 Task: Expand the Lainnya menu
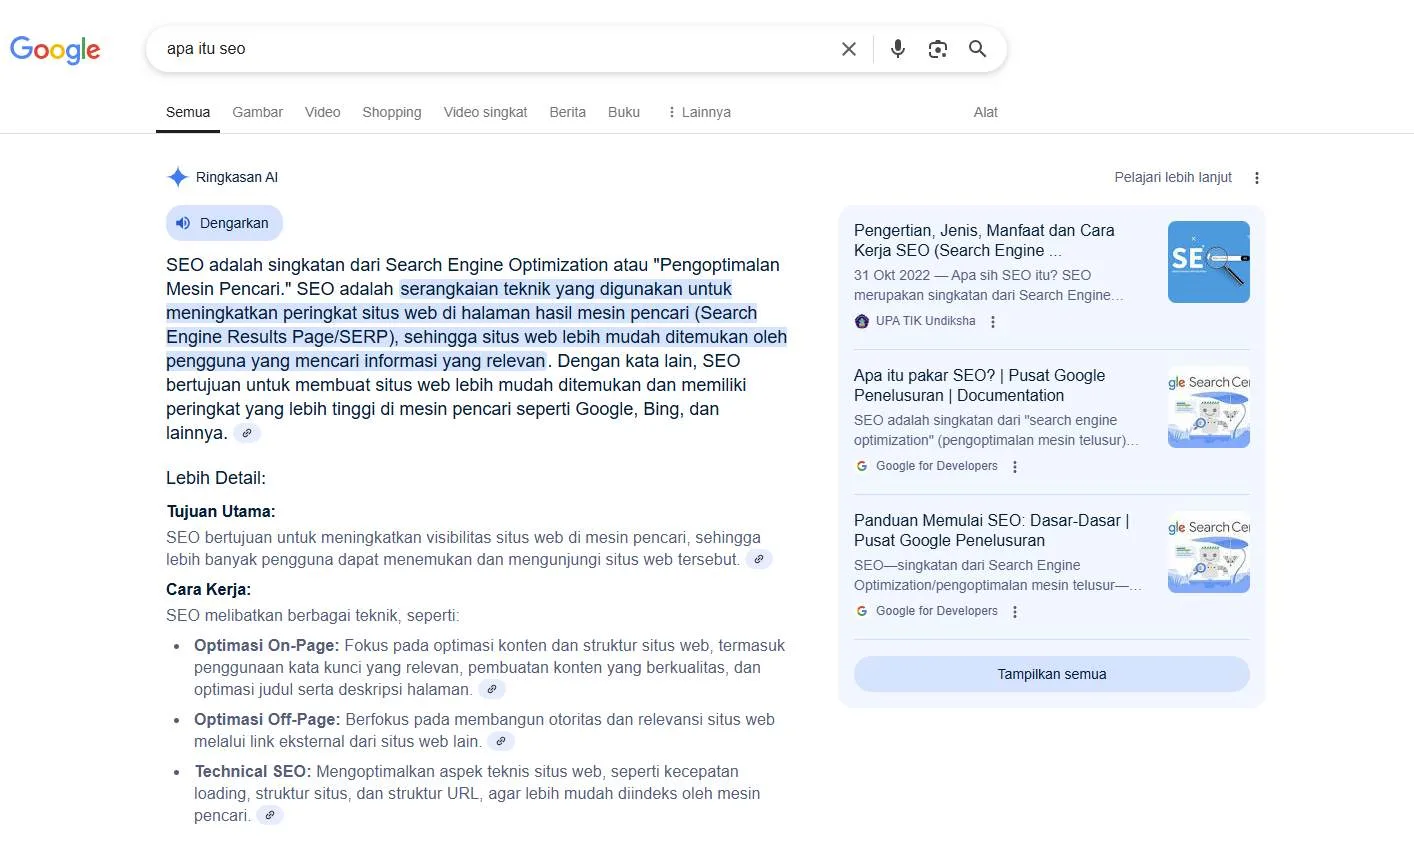click(x=699, y=112)
